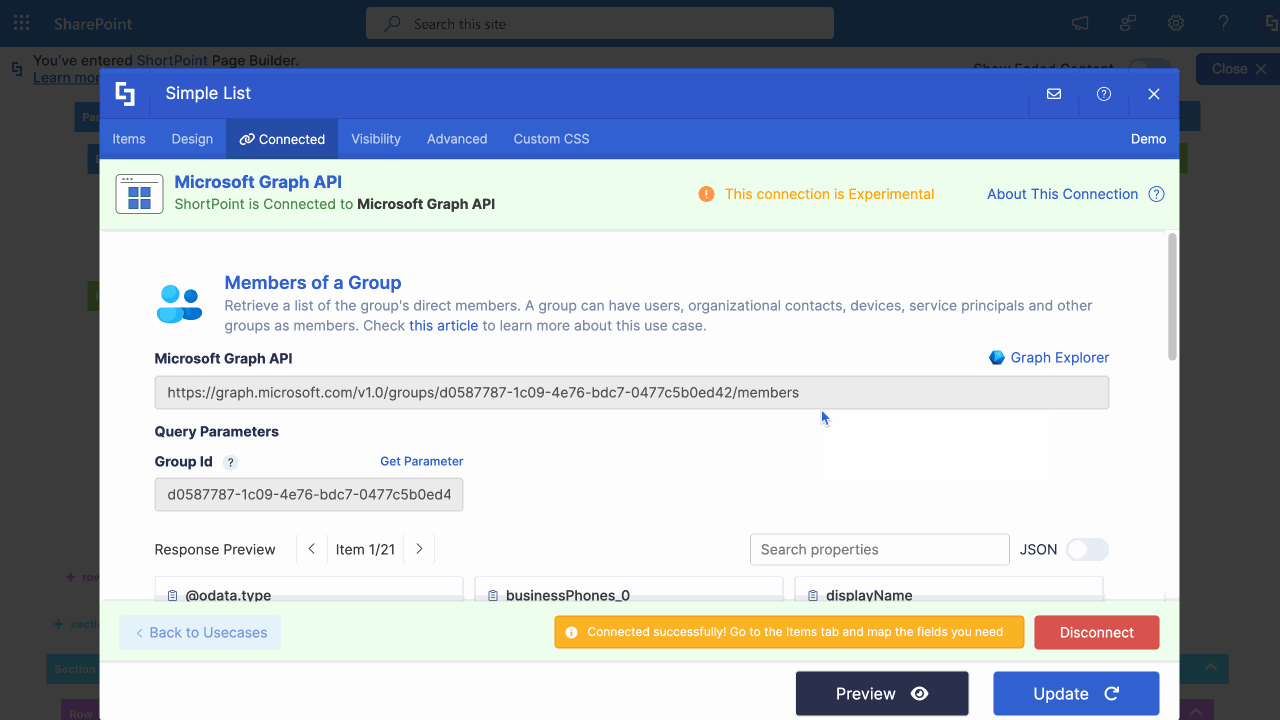Click the Graph Explorer logo icon
Screen dimensions: 1280x720
(997, 357)
